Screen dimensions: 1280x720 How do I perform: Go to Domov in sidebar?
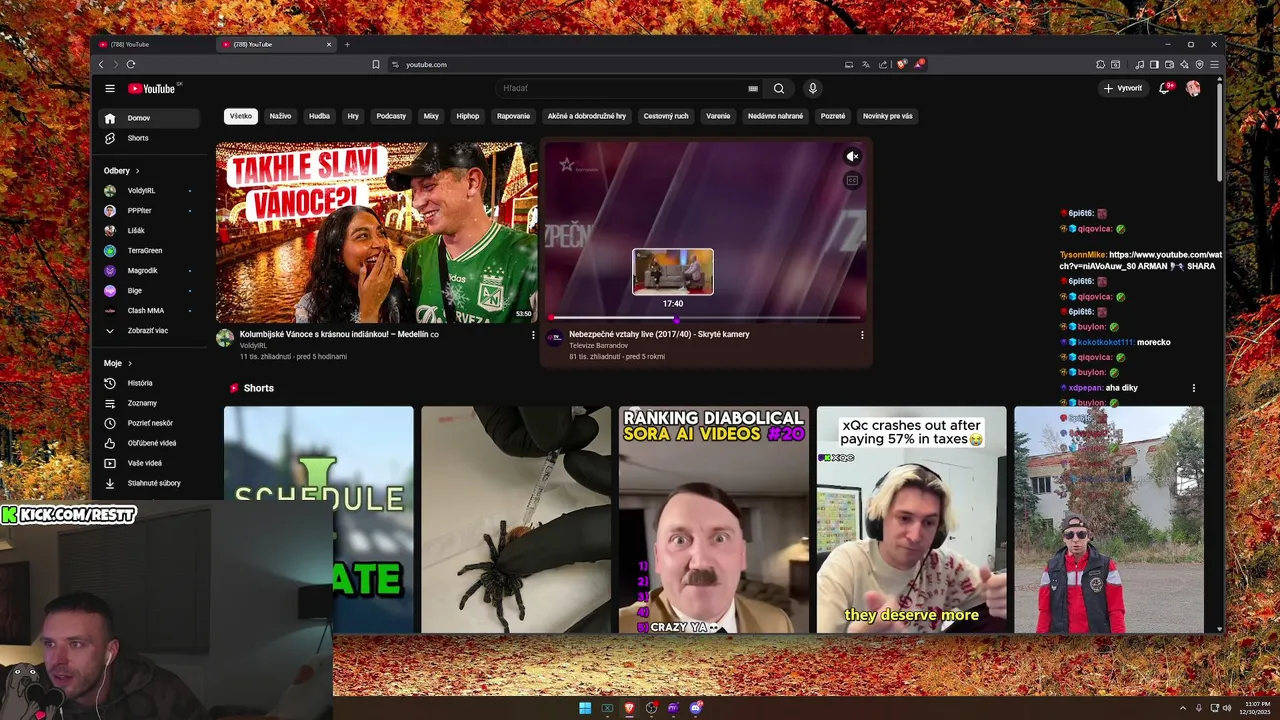click(x=148, y=118)
